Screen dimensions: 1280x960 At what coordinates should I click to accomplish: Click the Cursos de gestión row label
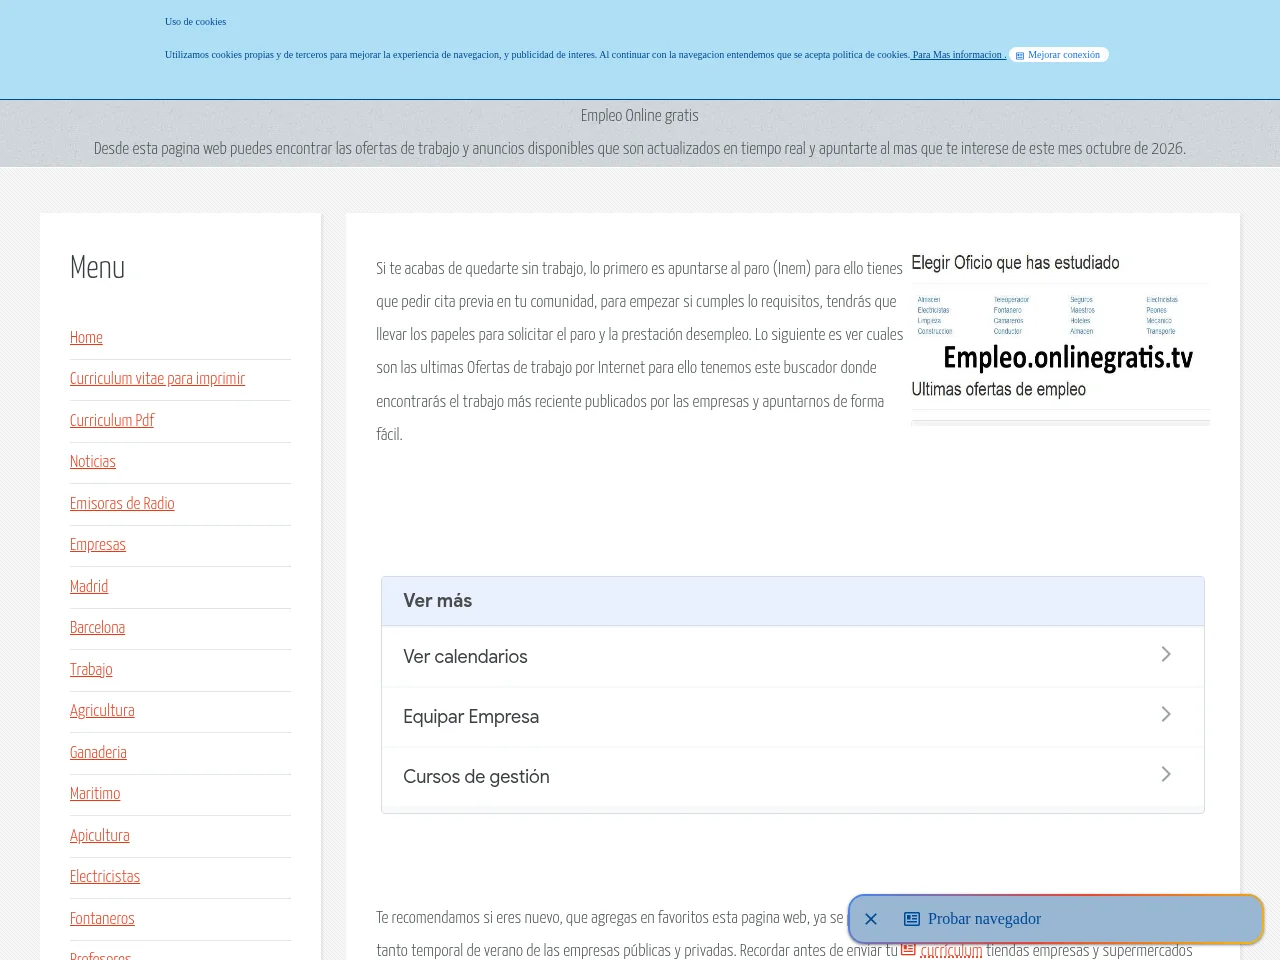pyautogui.click(x=476, y=777)
